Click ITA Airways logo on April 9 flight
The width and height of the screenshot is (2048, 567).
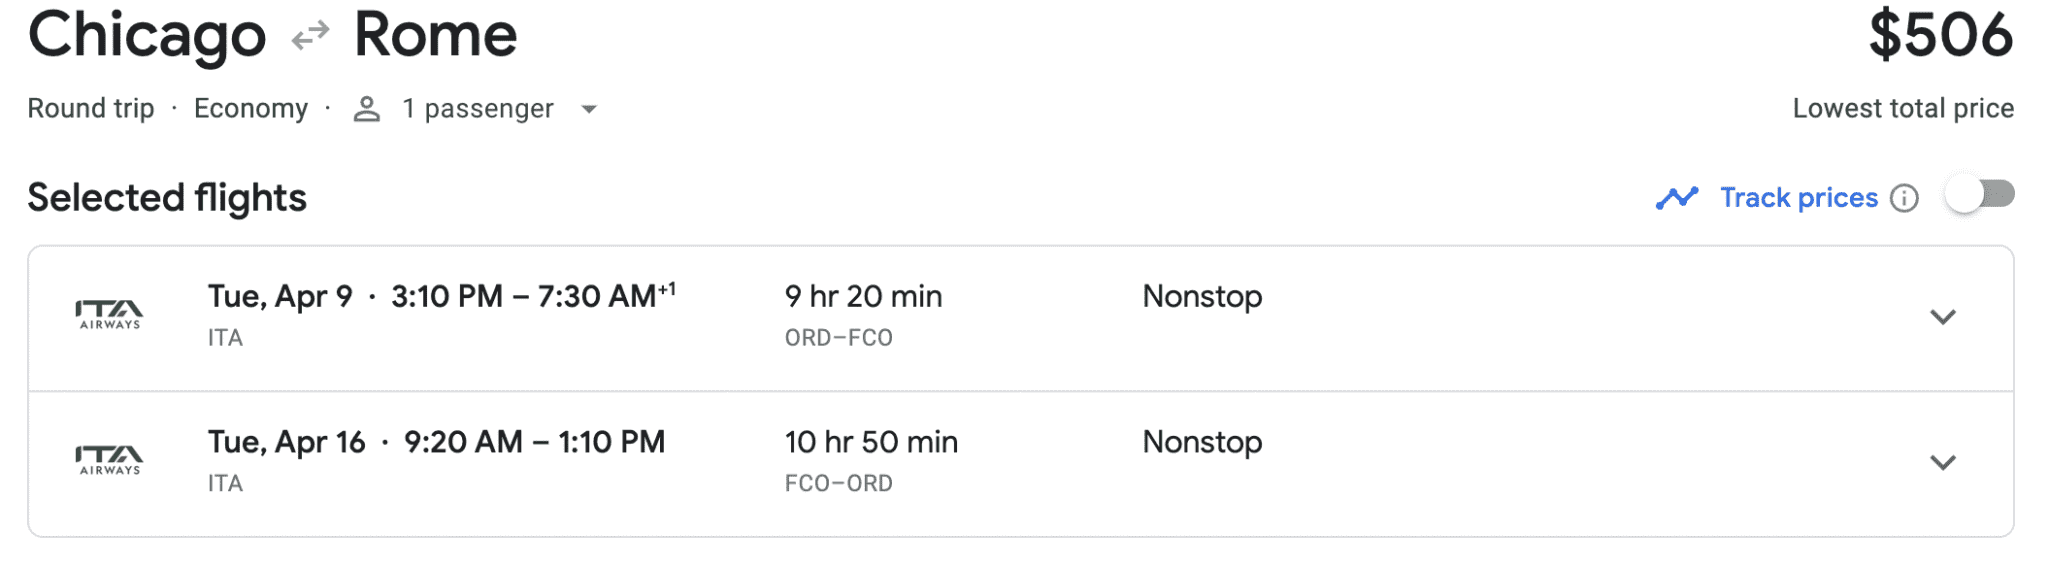[110, 315]
